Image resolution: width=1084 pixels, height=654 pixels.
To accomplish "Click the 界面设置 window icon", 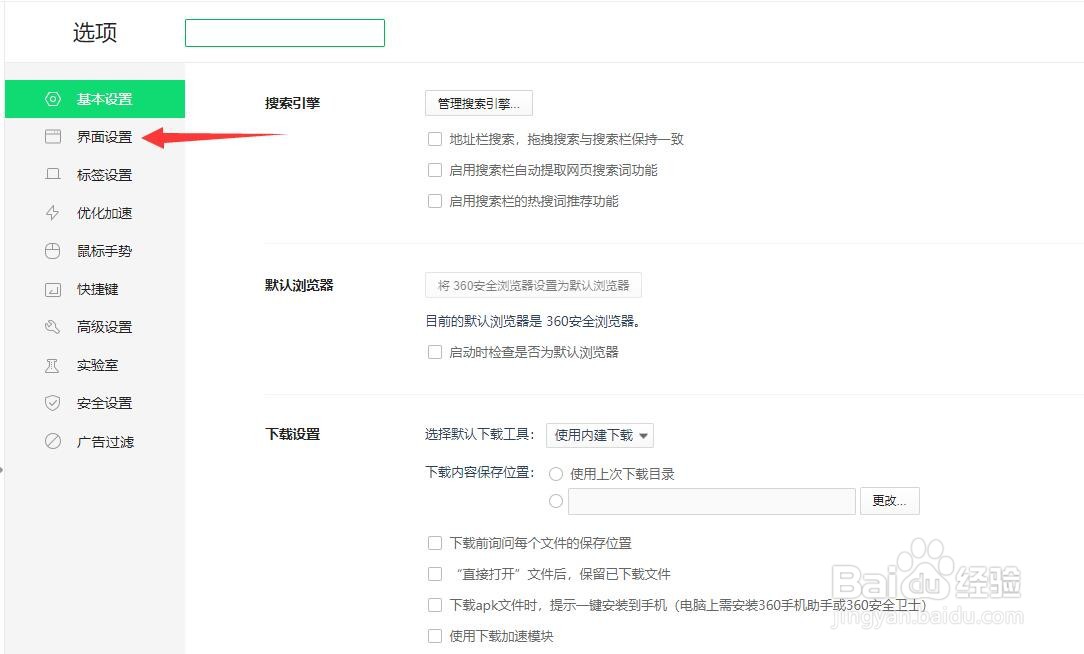I will pos(53,137).
